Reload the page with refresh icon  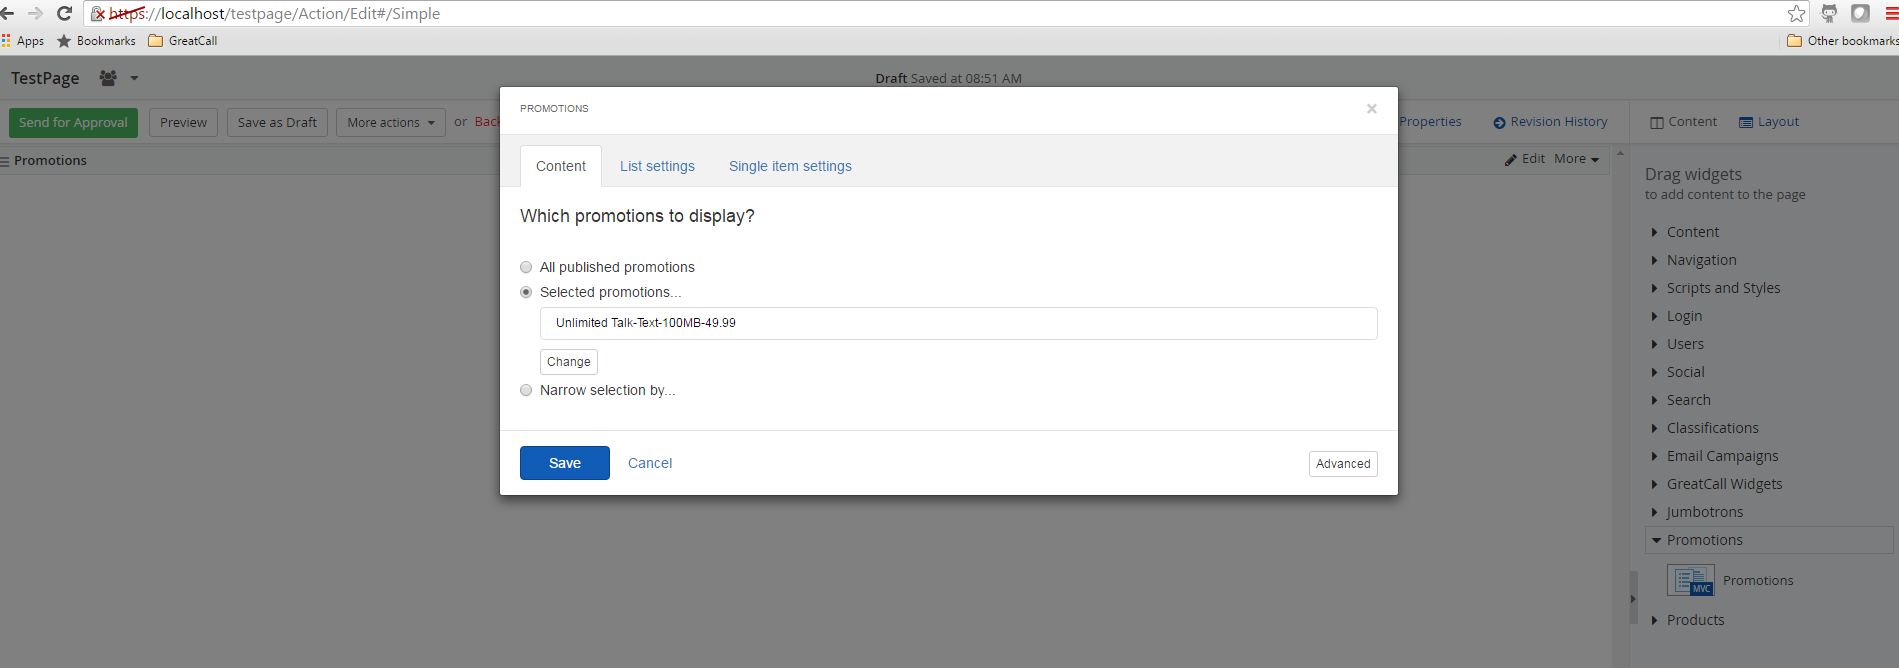click(64, 13)
